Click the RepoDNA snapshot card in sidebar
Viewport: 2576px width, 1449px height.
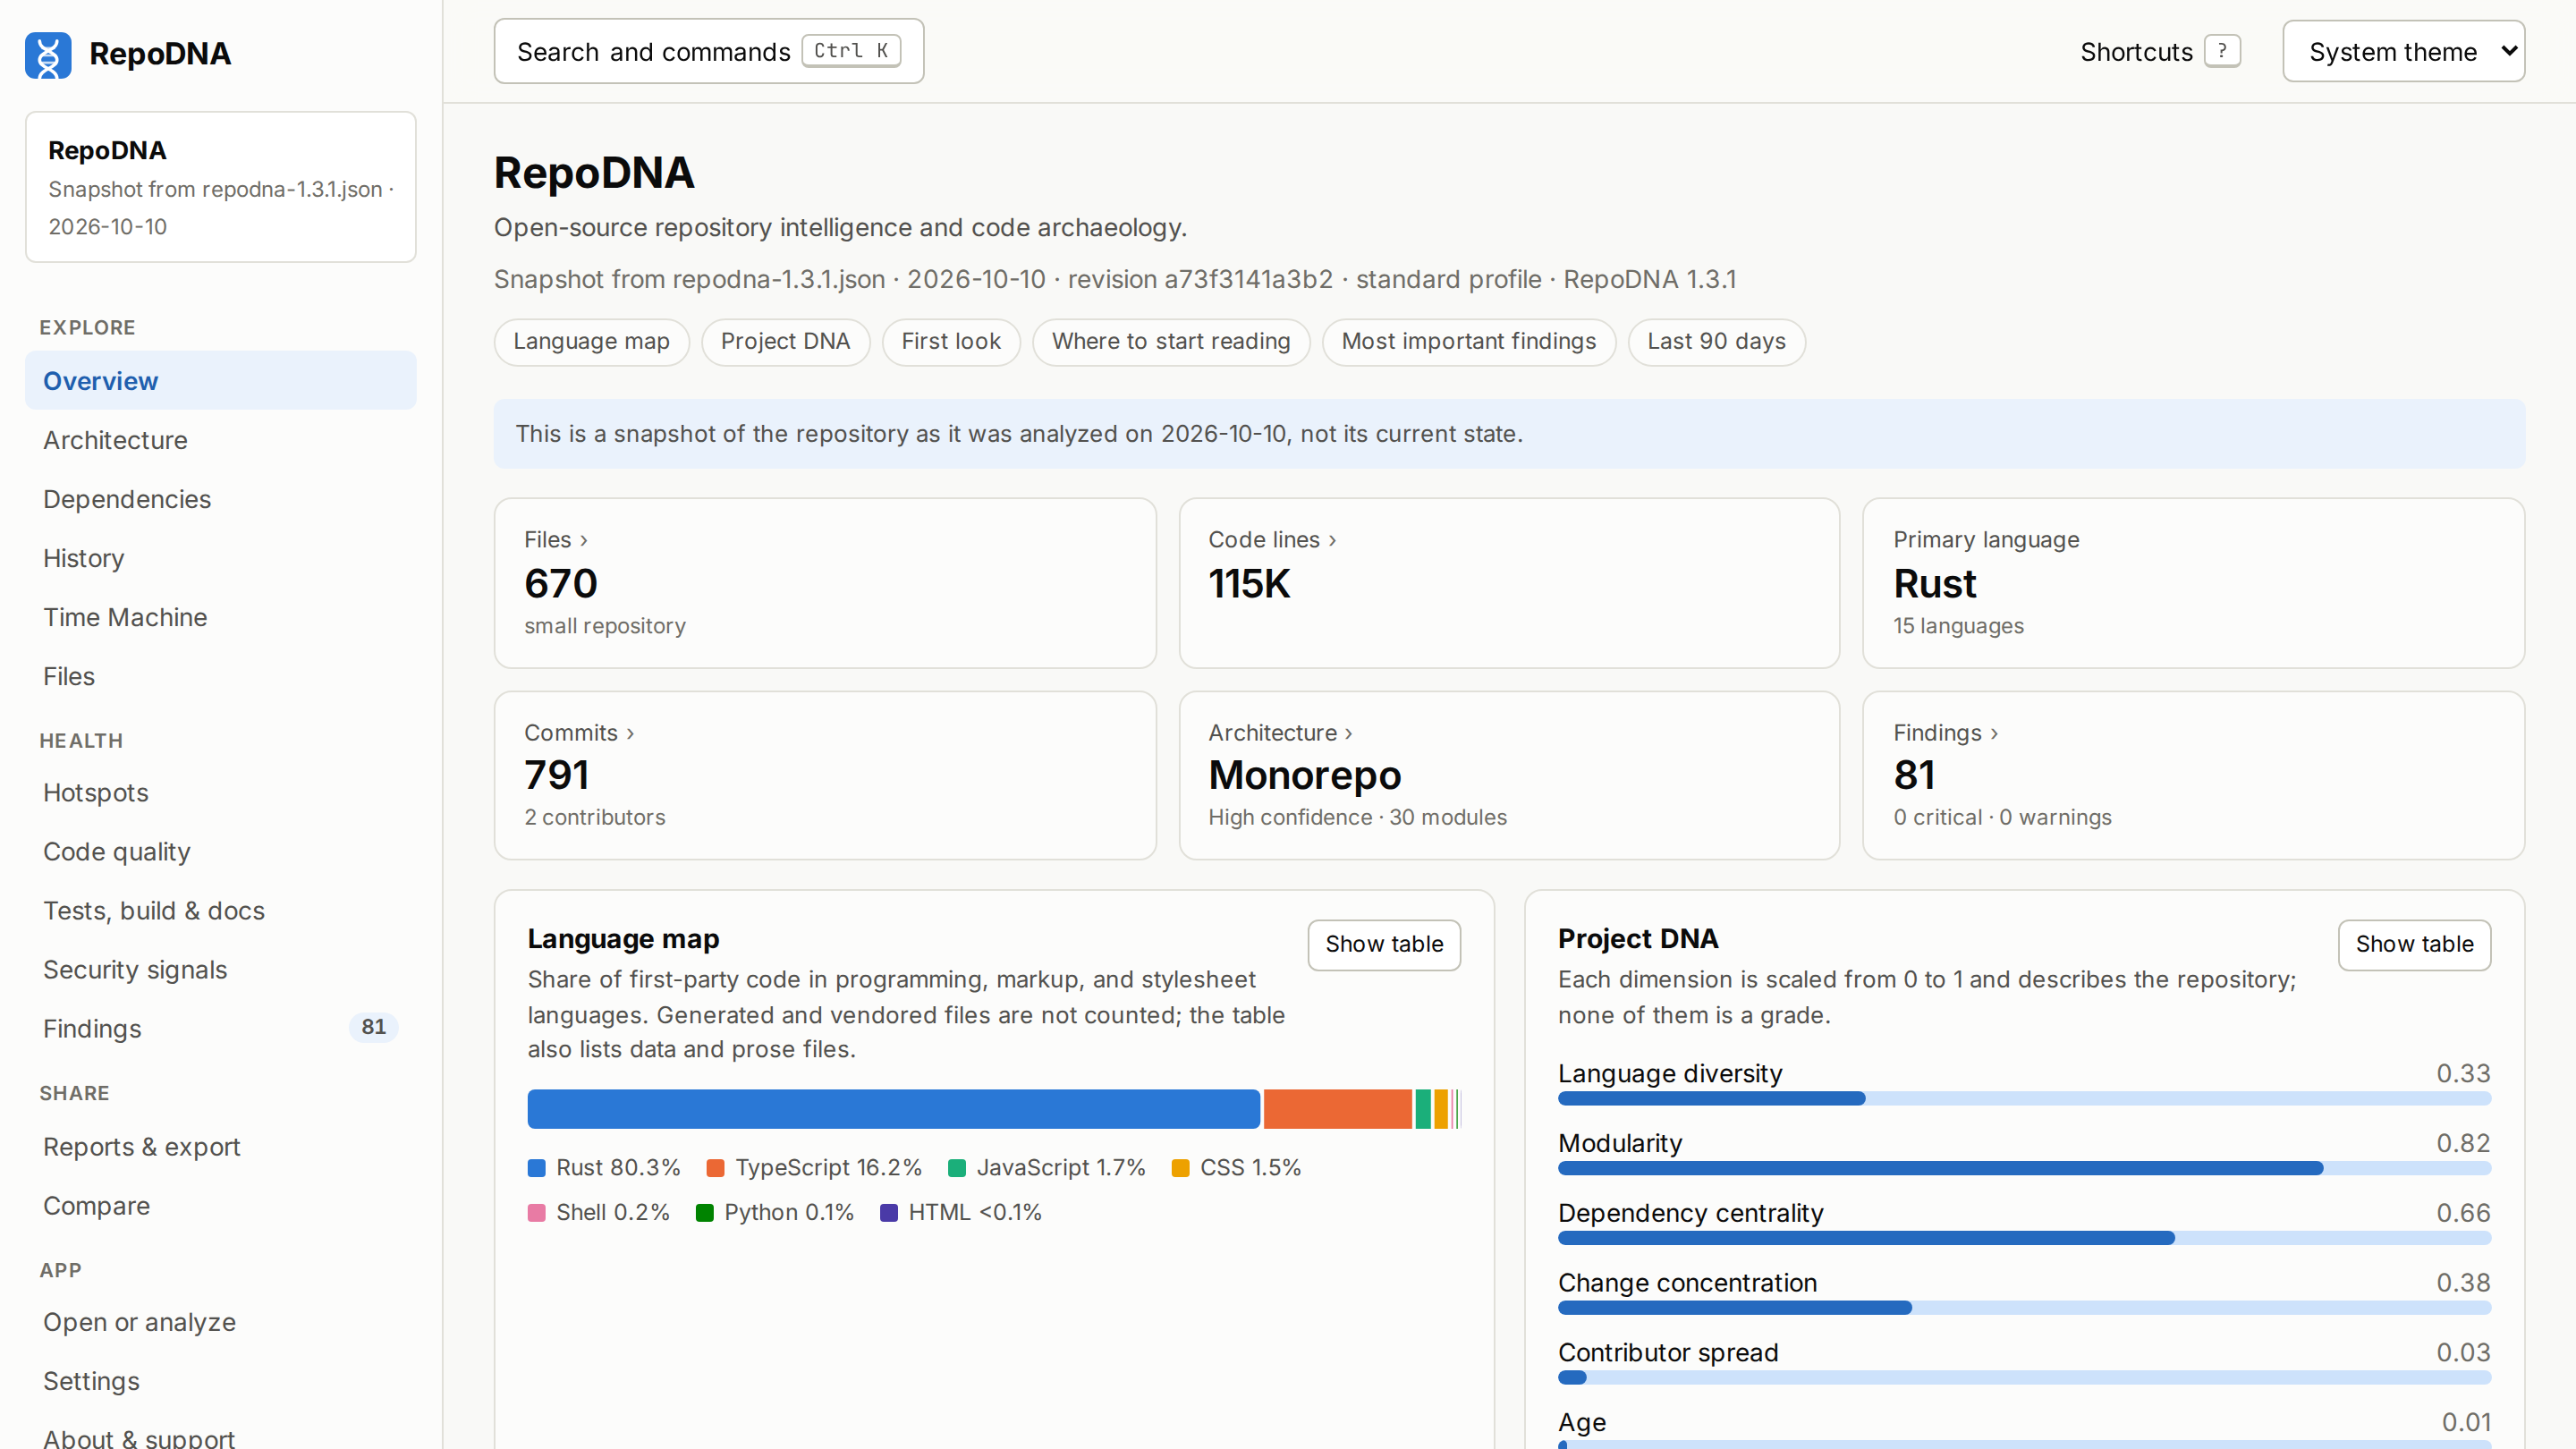coord(220,187)
